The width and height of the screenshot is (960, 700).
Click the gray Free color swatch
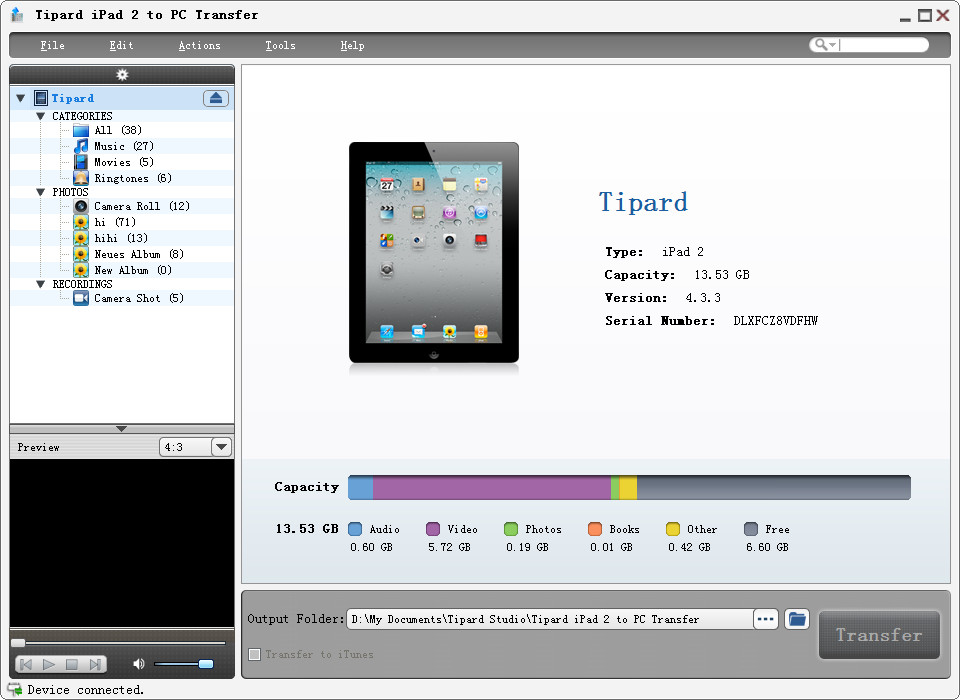751,529
